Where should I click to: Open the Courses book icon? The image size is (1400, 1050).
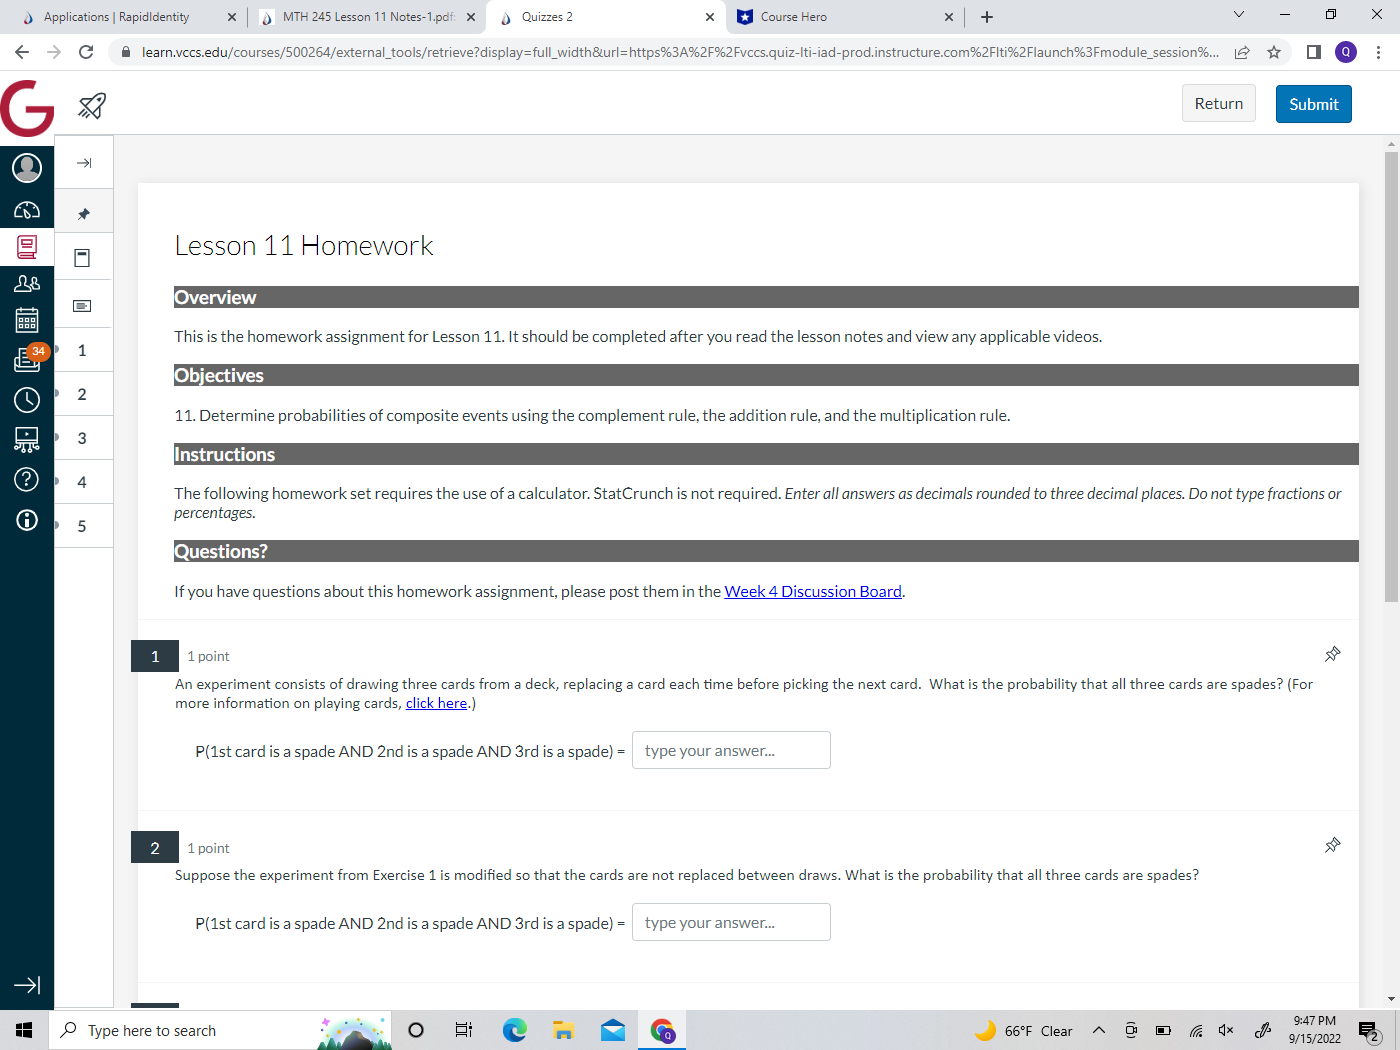[27, 247]
